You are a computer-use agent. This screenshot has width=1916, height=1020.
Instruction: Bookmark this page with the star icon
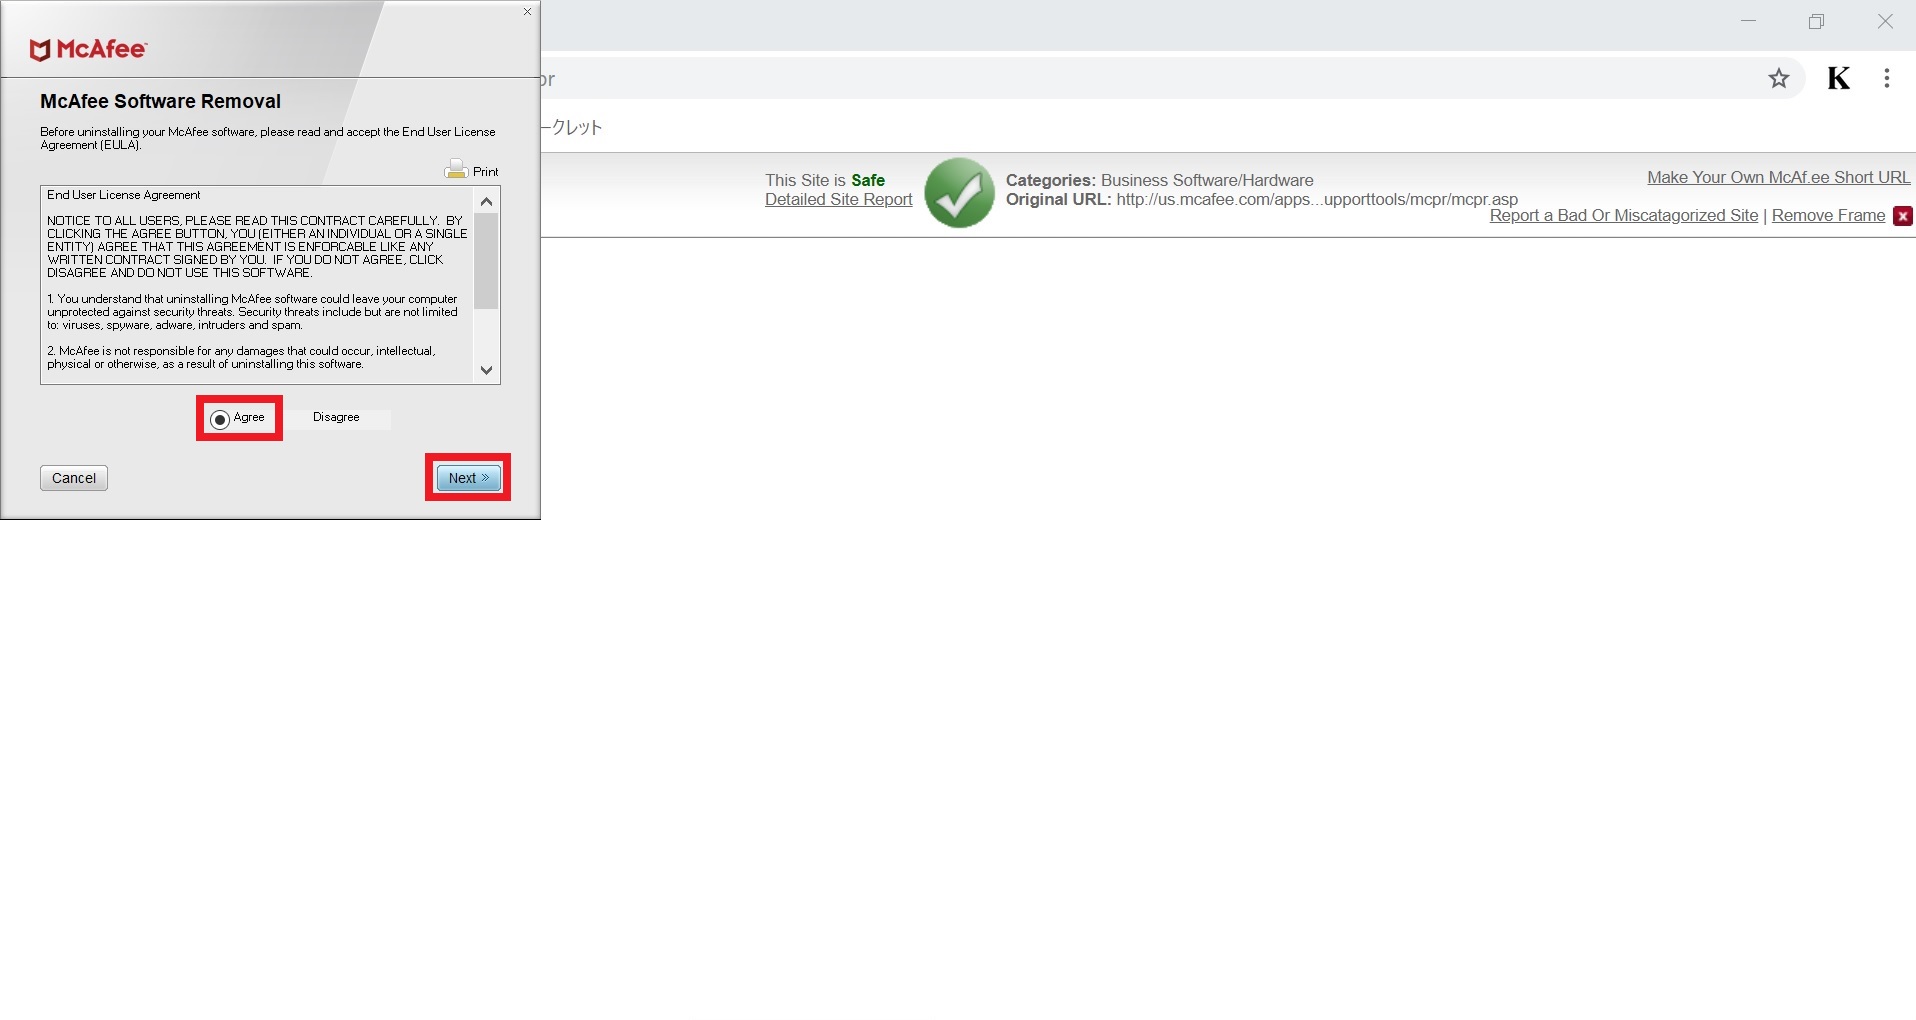(1778, 78)
